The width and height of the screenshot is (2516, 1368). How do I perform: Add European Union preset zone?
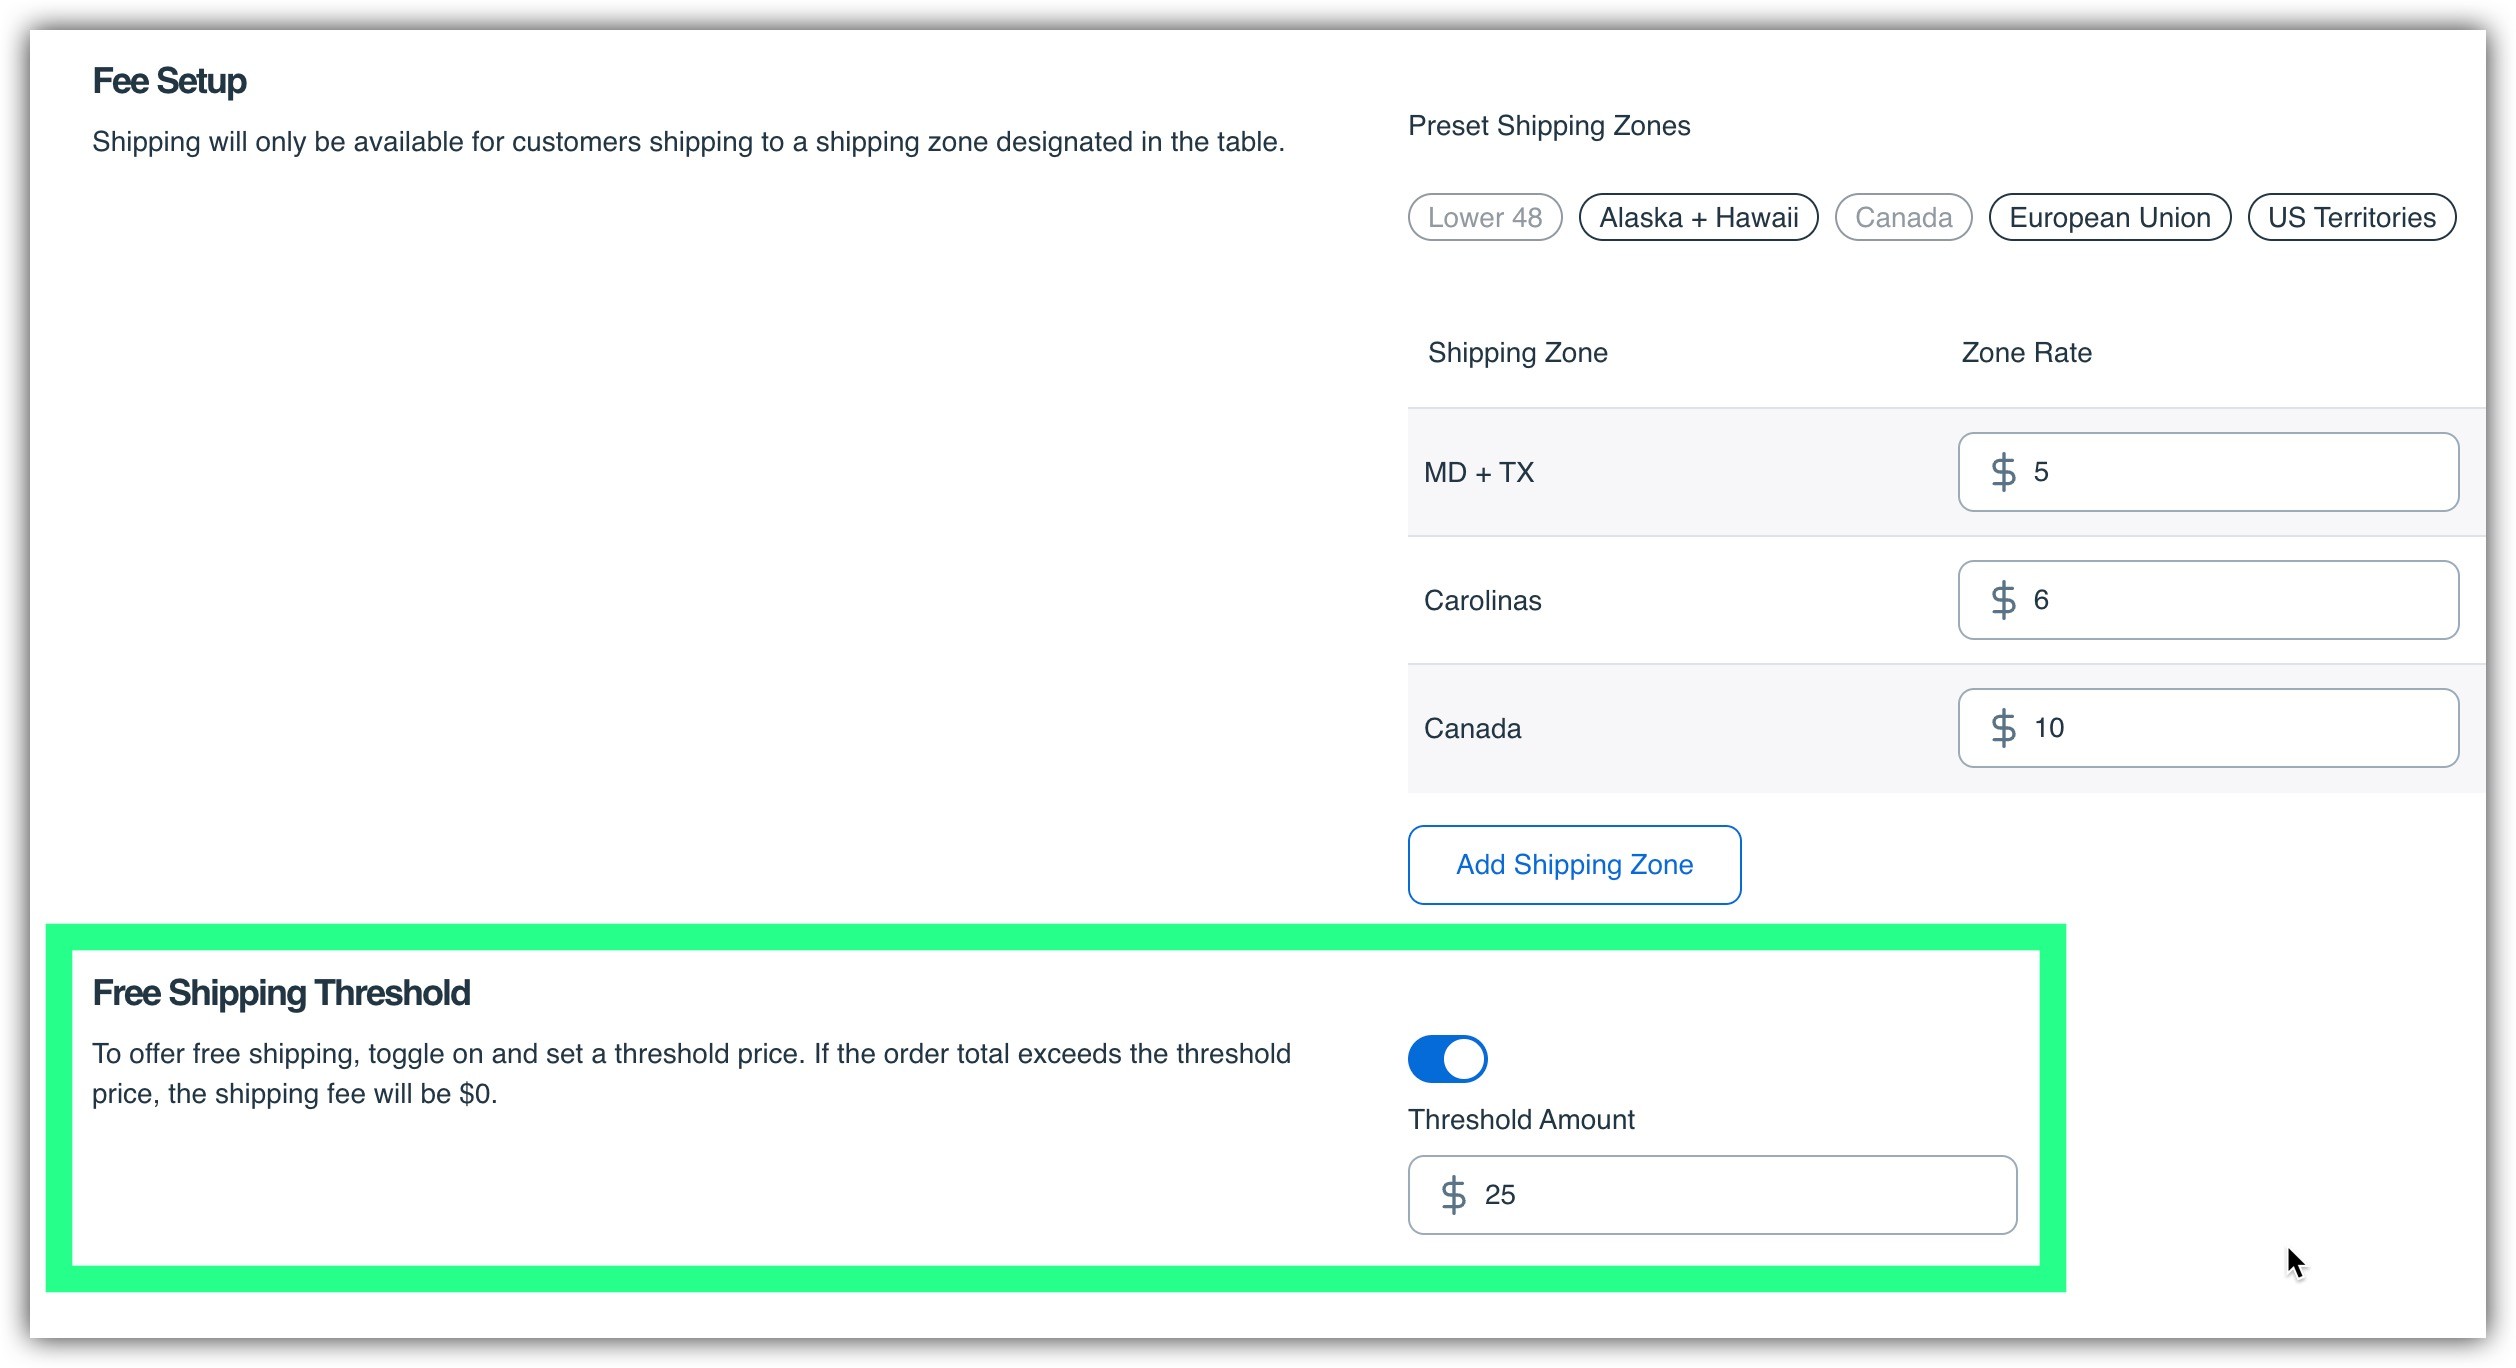tap(2109, 217)
